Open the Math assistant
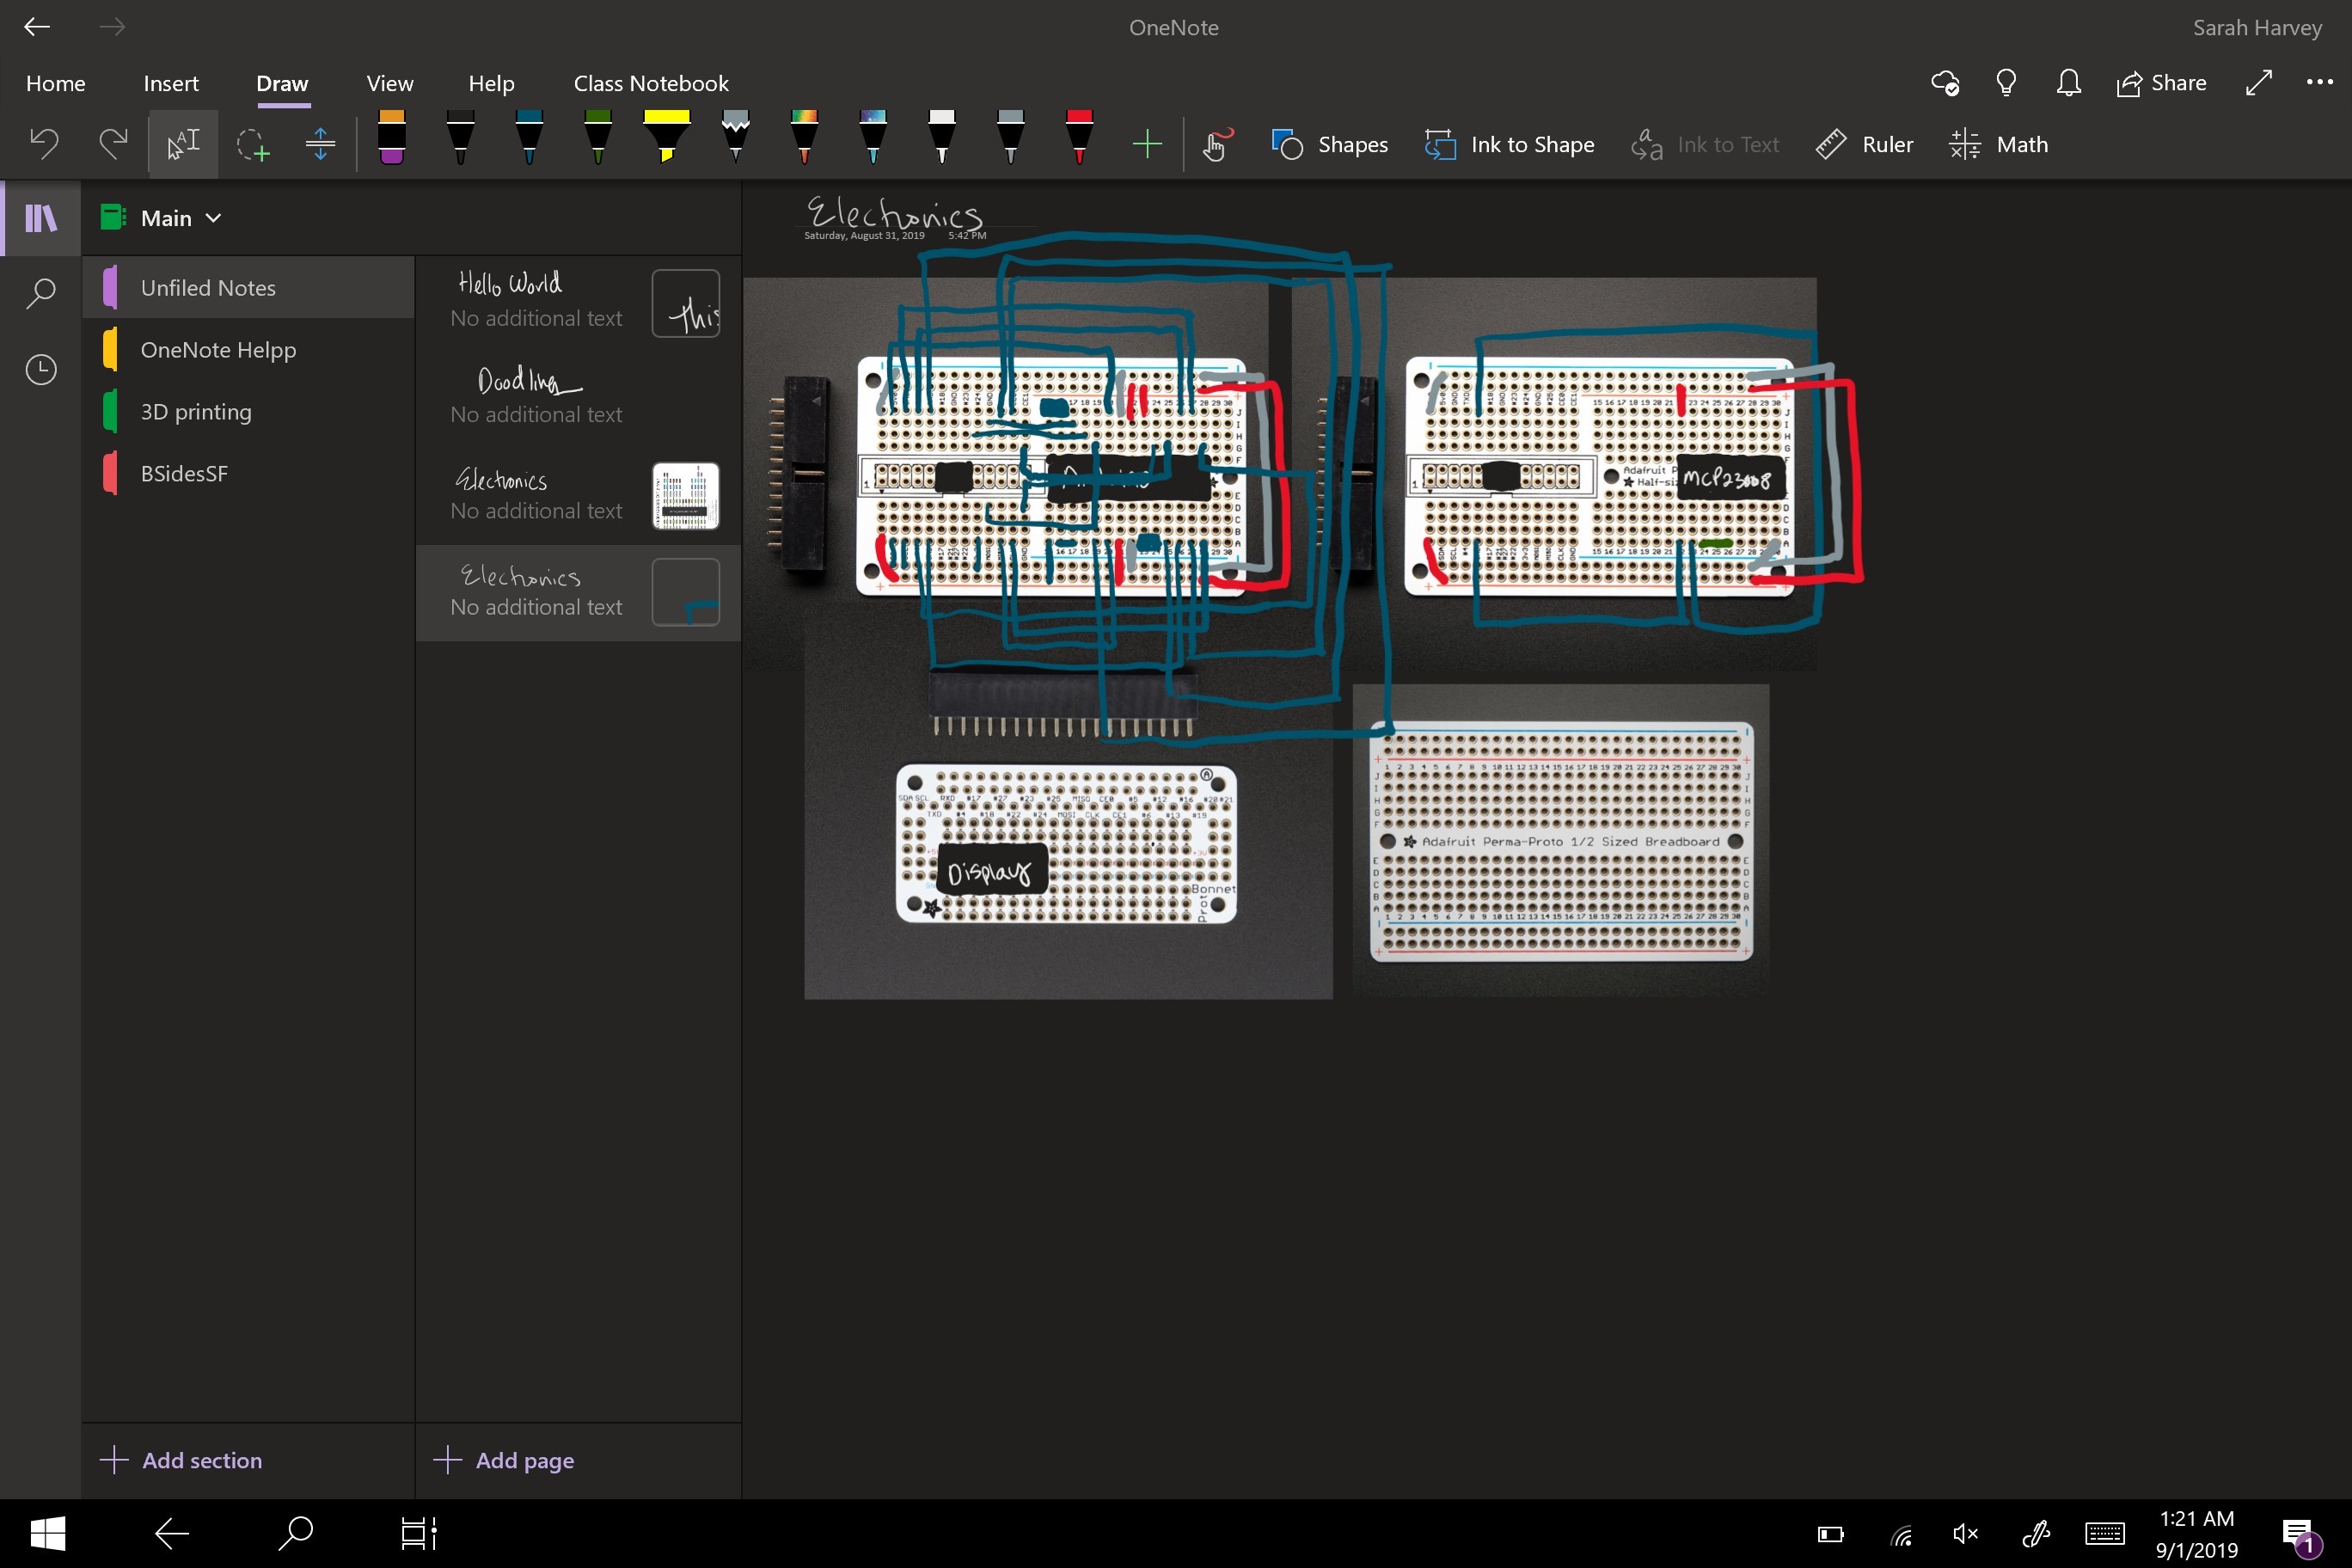The height and width of the screenshot is (1568, 2352). pos(1998,145)
